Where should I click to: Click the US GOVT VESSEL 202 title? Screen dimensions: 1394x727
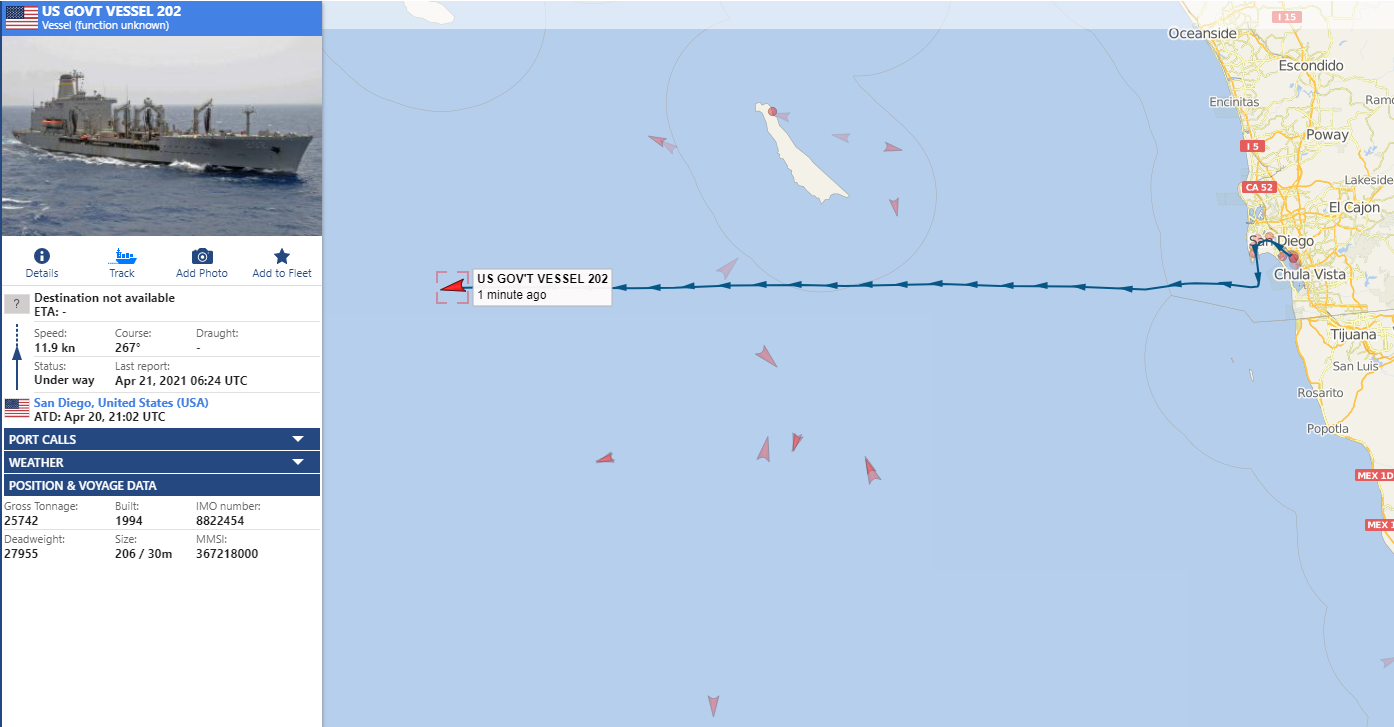pos(112,11)
